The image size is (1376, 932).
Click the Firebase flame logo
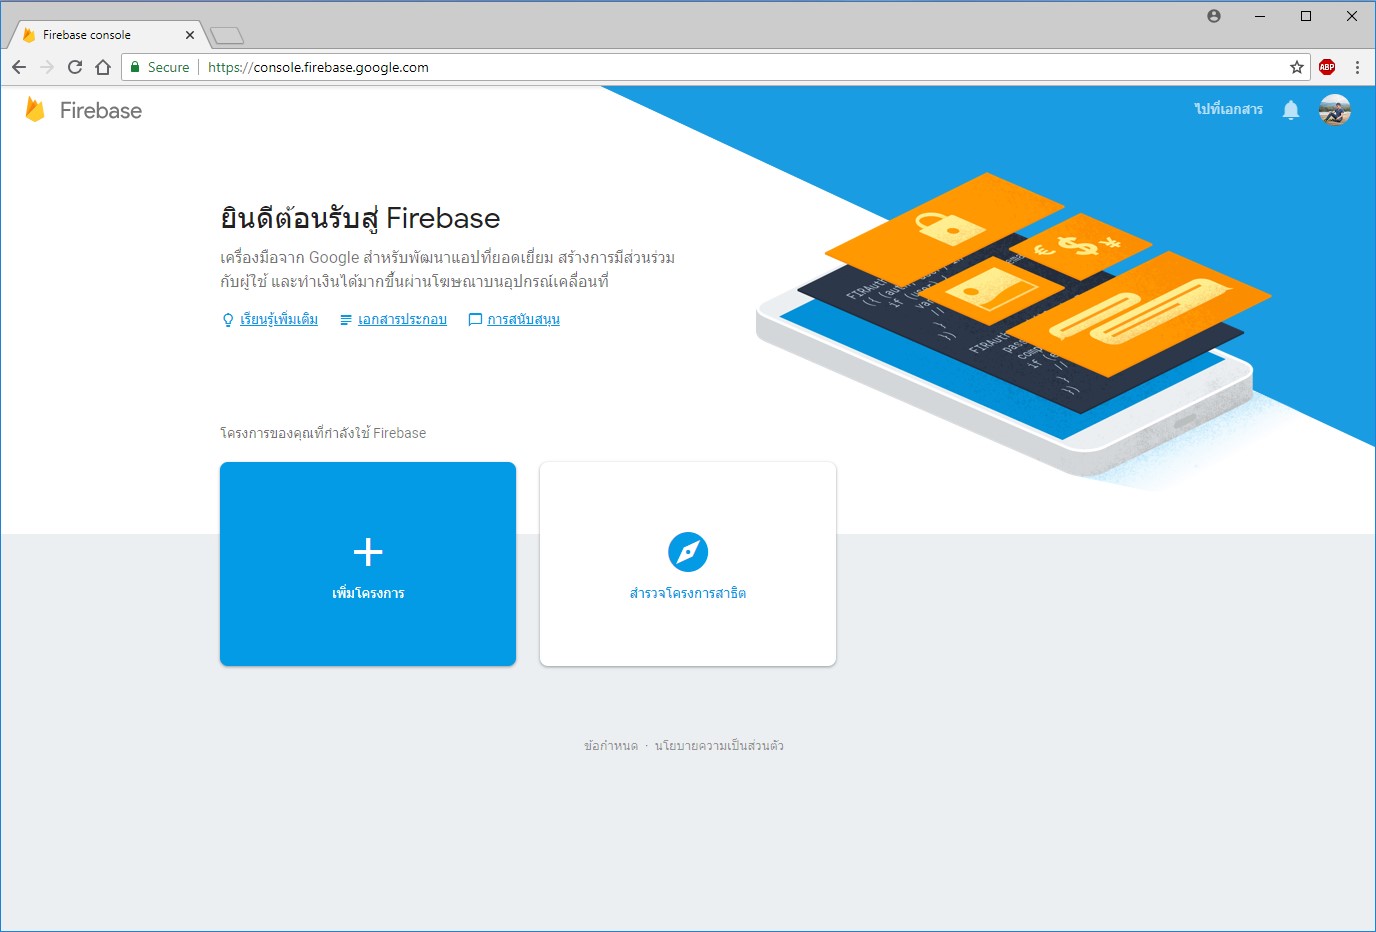36,110
